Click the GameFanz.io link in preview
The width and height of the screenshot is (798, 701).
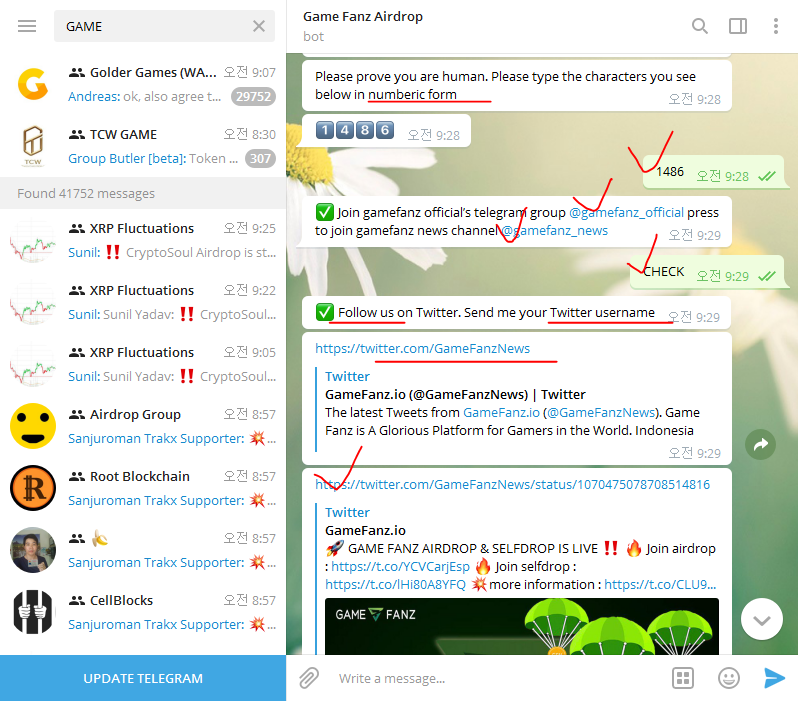[x=501, y=412]
